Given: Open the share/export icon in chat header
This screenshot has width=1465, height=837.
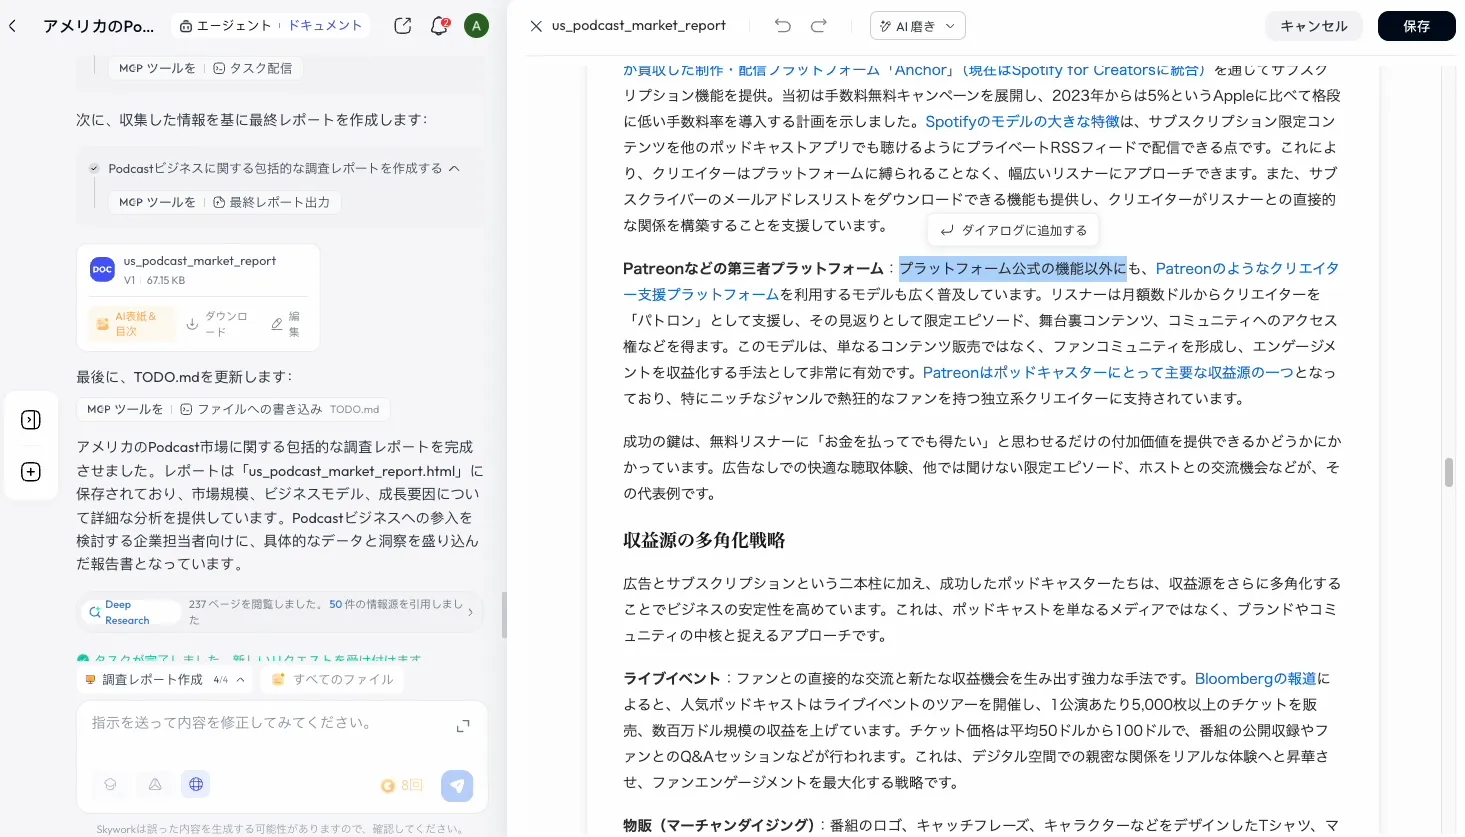Looking at the screenshot, I should pos(403,26).
